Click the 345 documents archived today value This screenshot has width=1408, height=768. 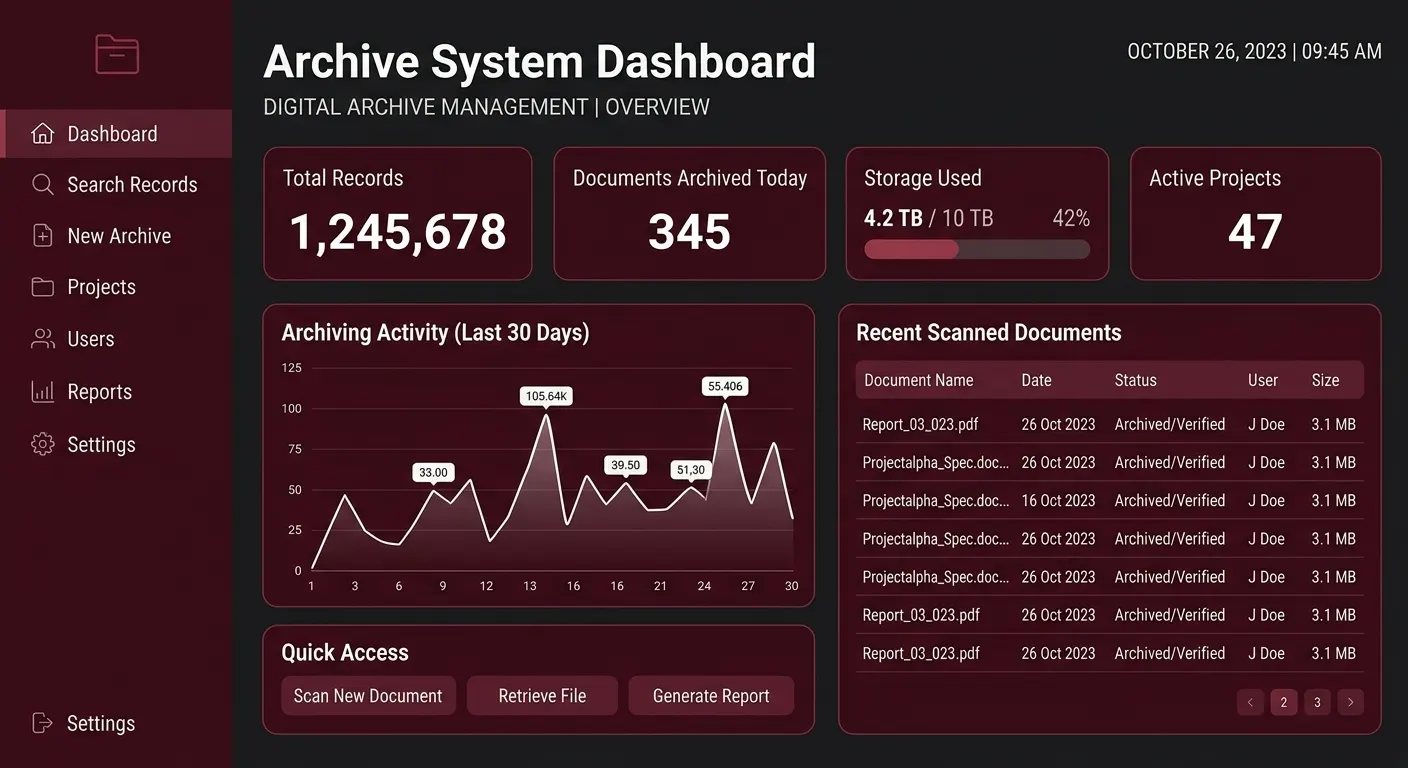click(689, 232)
